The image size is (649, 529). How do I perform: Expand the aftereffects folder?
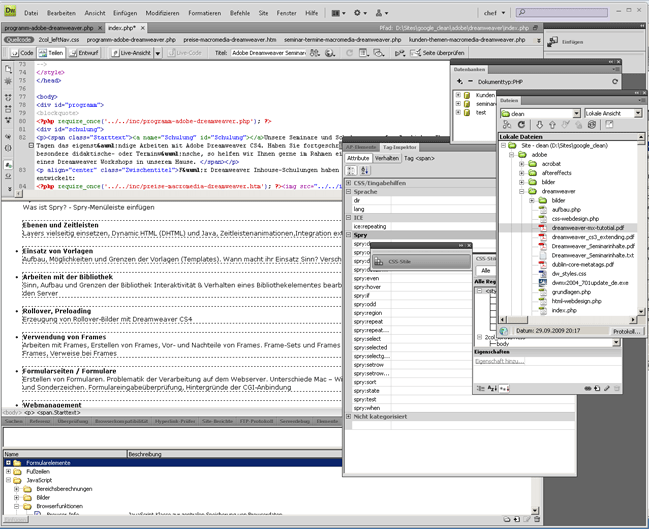click(x=522, y=173)
